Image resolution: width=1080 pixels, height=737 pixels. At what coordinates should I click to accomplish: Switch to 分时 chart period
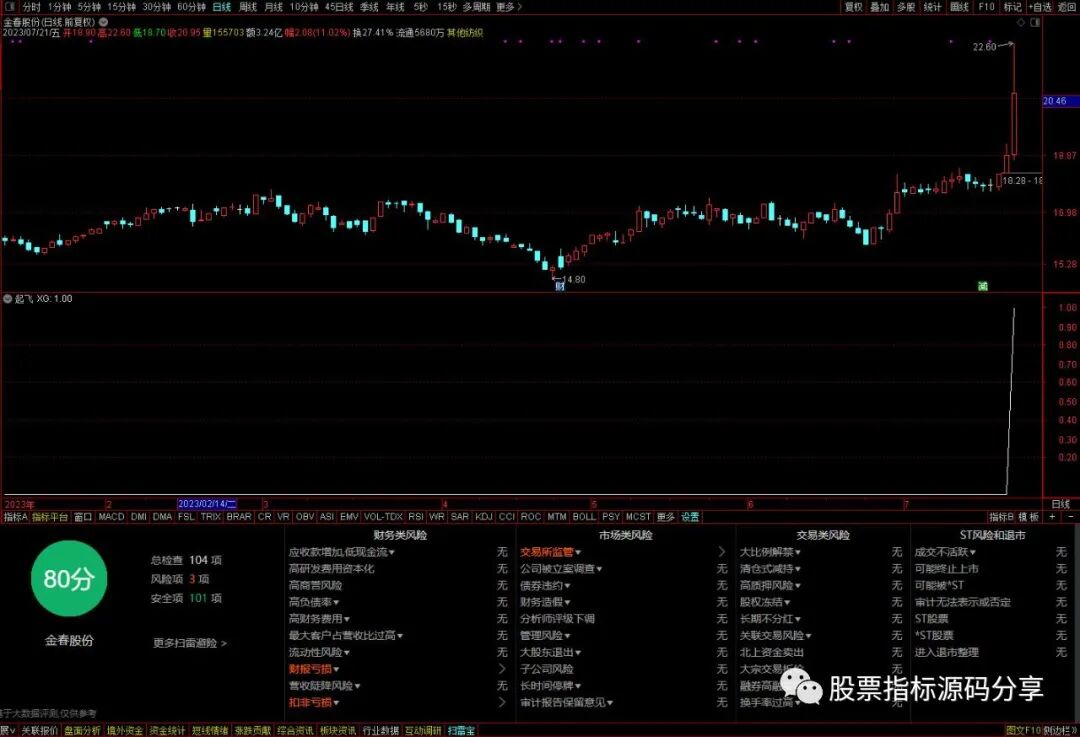click(x=32, y=7)
